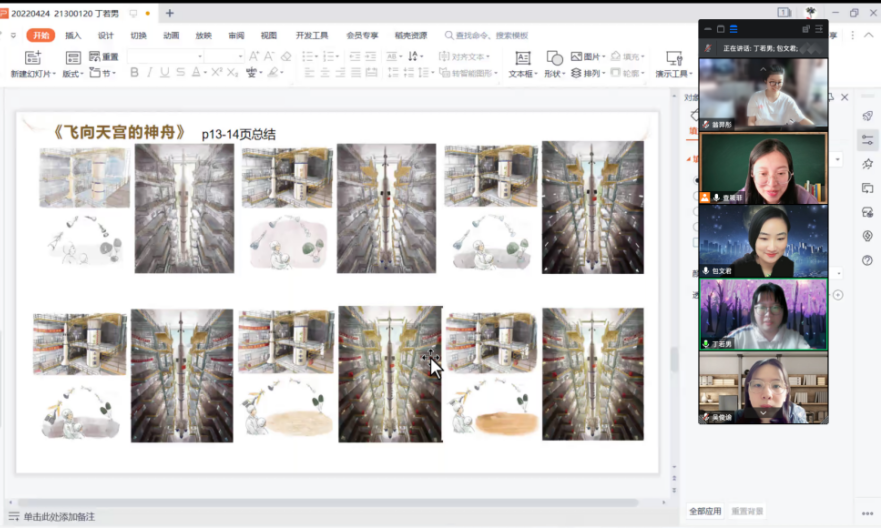Click the star icon in right sidebar
The height and width of the screenshot is (528, 881).
coord(868,164)
